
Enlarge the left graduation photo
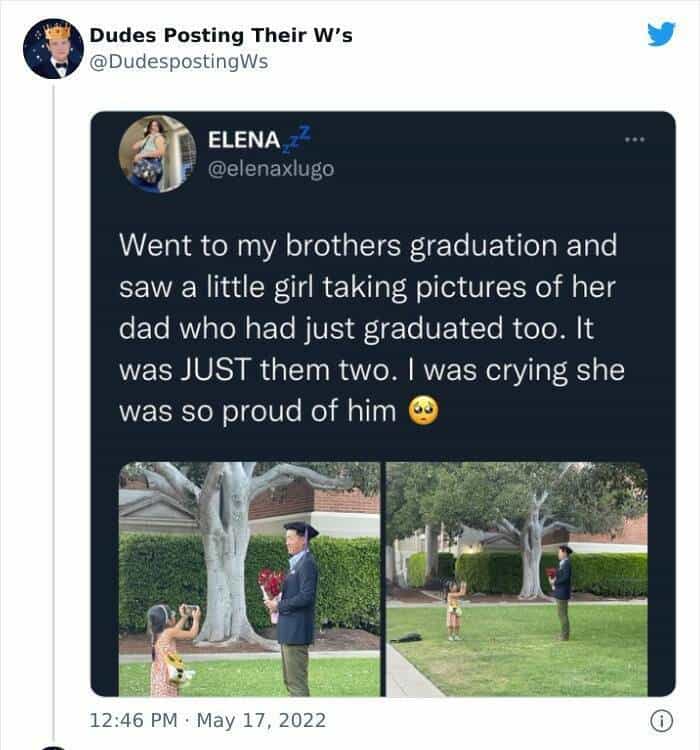tap(250, 578)
